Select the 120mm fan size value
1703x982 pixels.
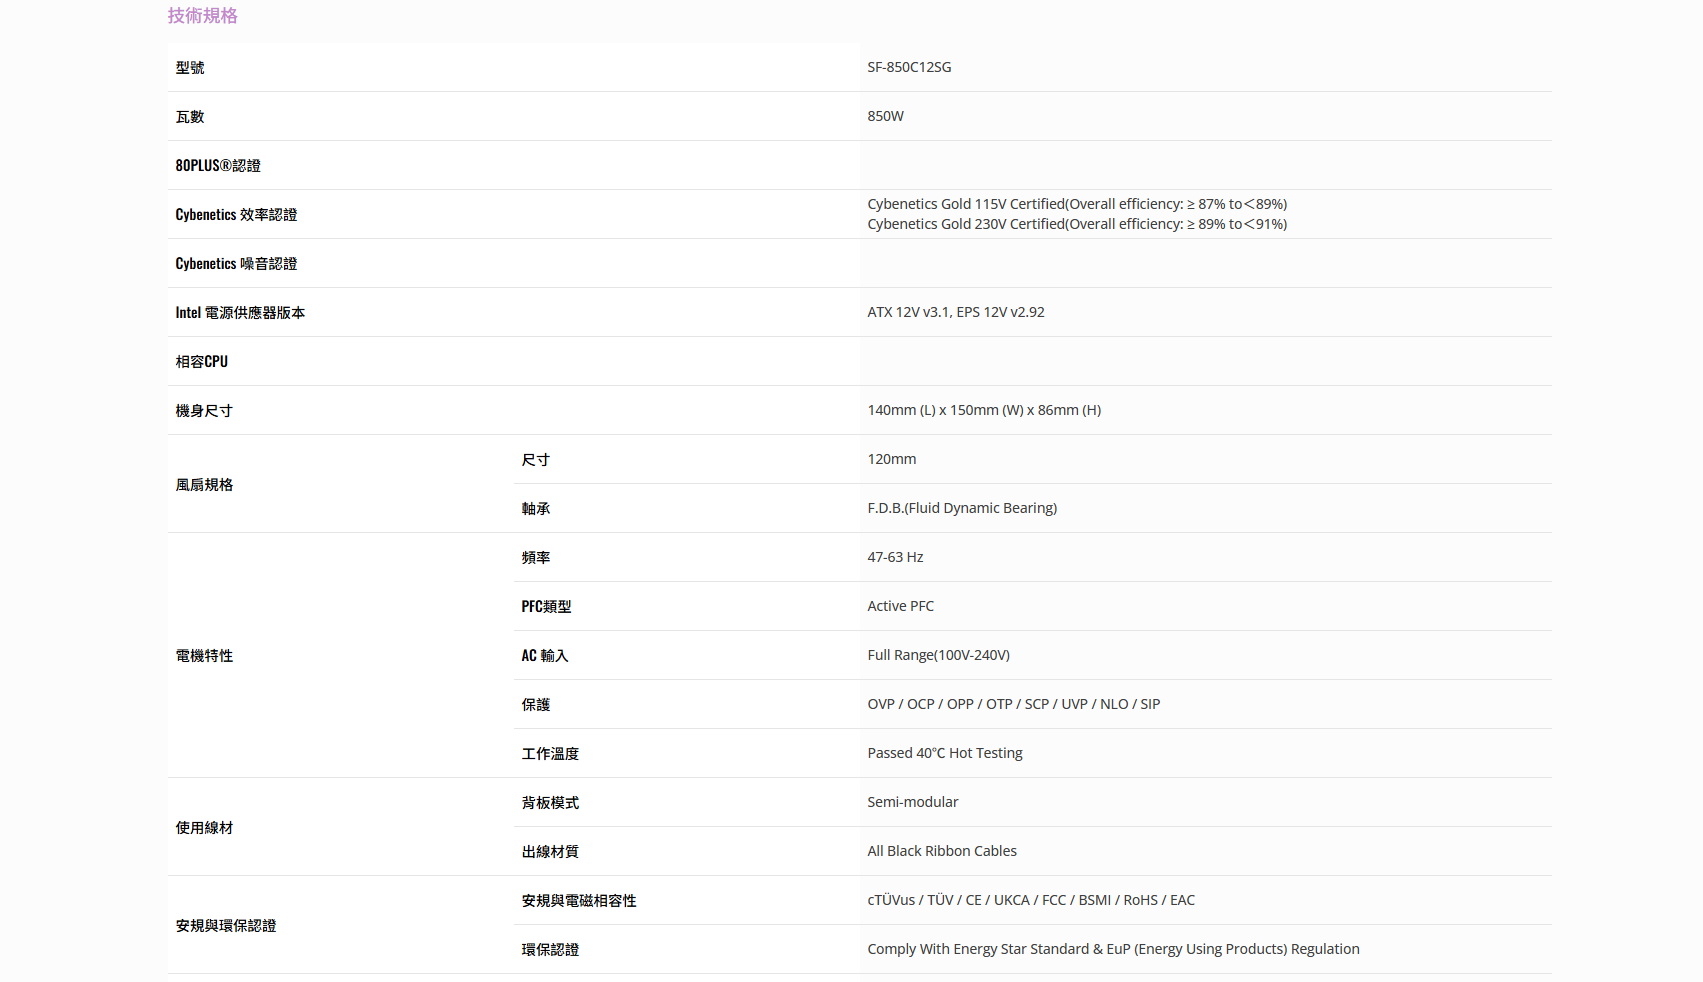[x=892, y=459]
